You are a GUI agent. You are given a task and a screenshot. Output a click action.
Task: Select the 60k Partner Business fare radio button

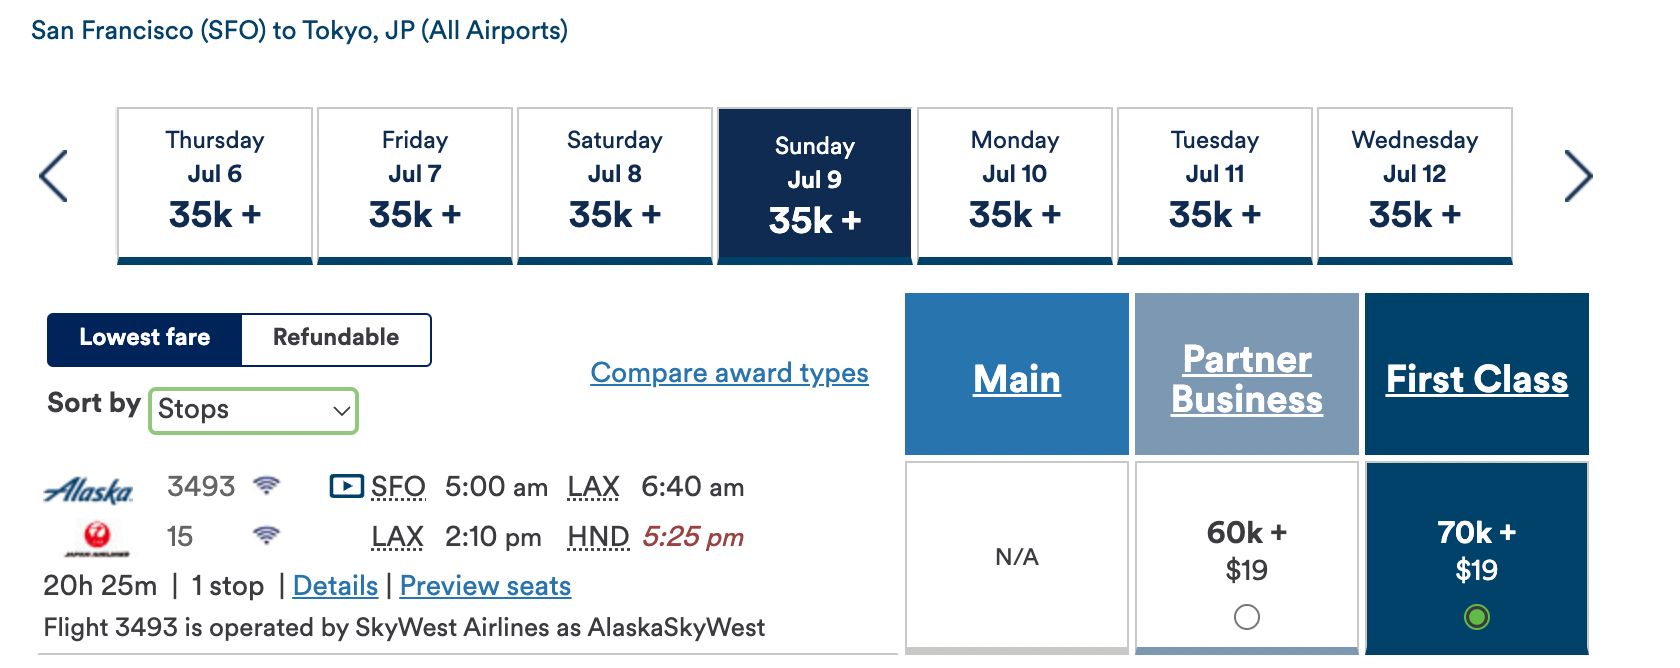[1247, 617]
